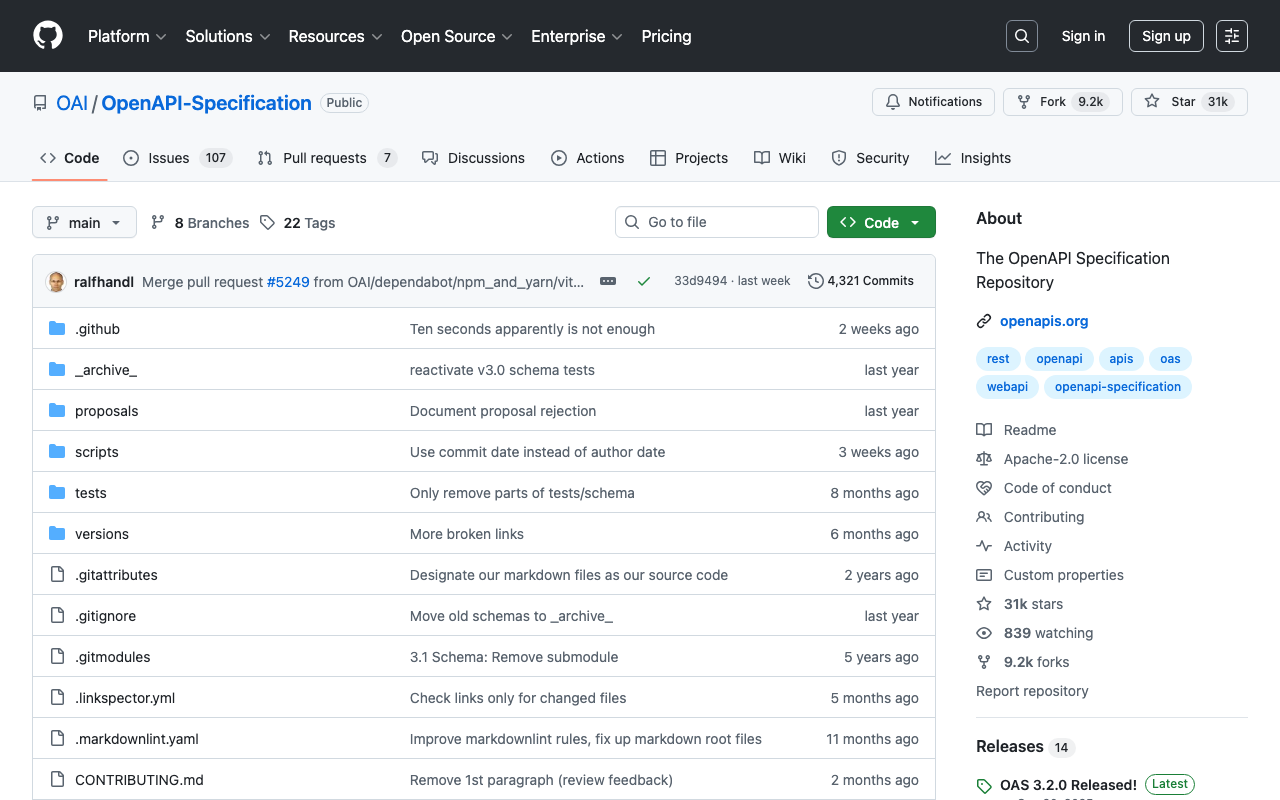Click the GitHub home logo

47,36
